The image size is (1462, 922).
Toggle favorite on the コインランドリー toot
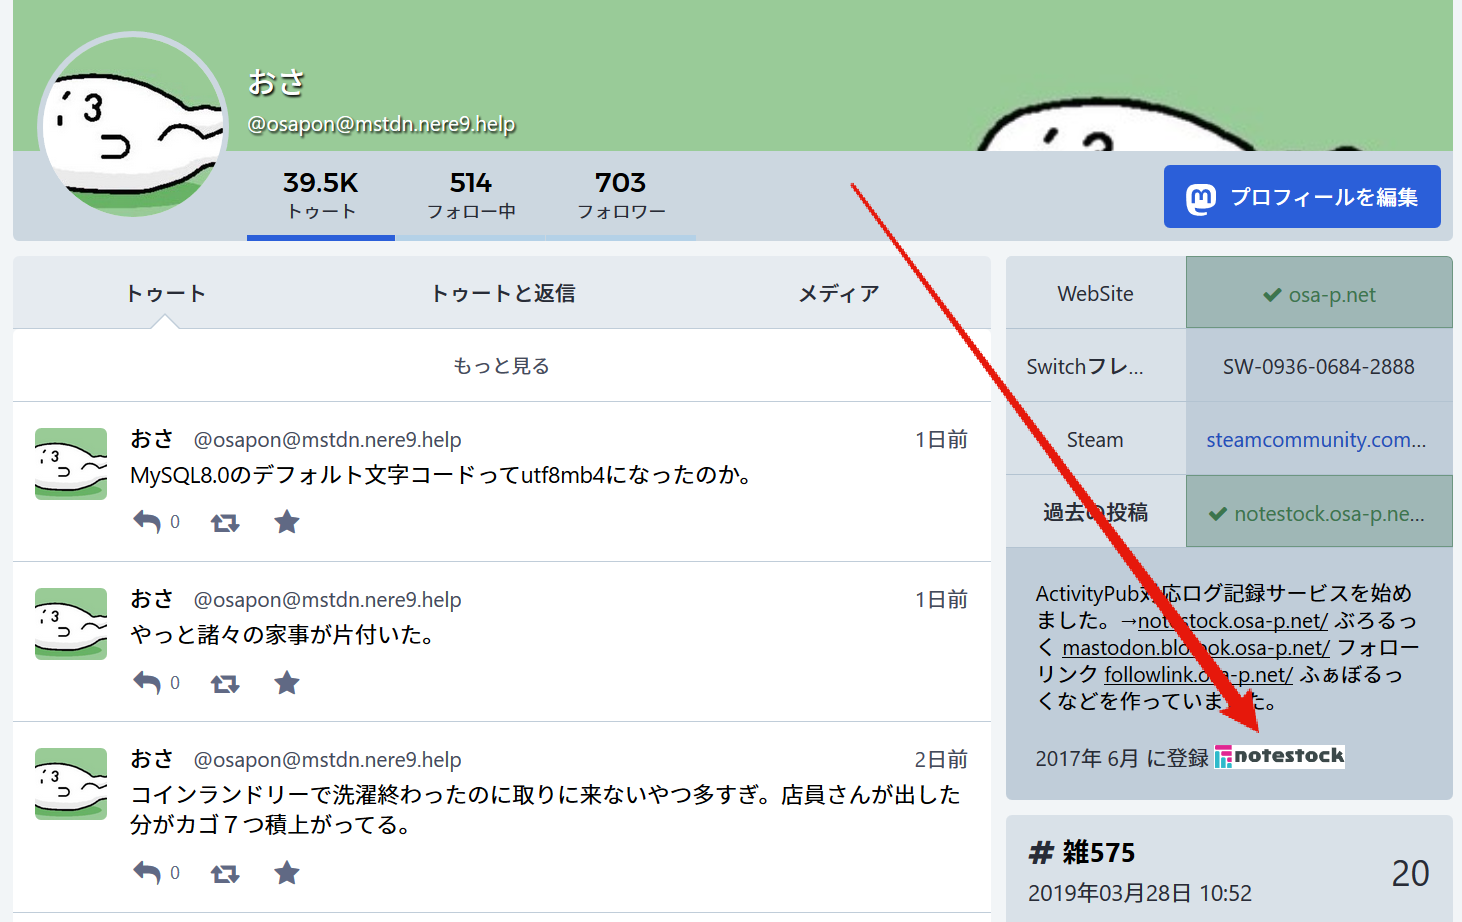coord(286,872)
